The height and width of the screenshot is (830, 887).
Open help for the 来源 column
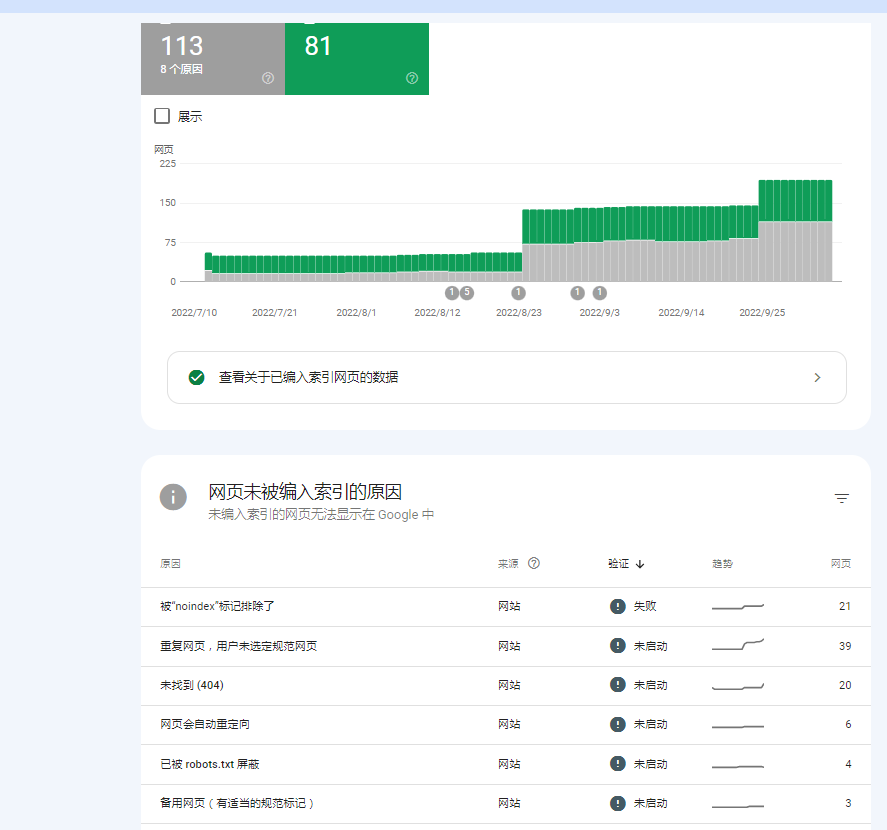pos(534,563)
